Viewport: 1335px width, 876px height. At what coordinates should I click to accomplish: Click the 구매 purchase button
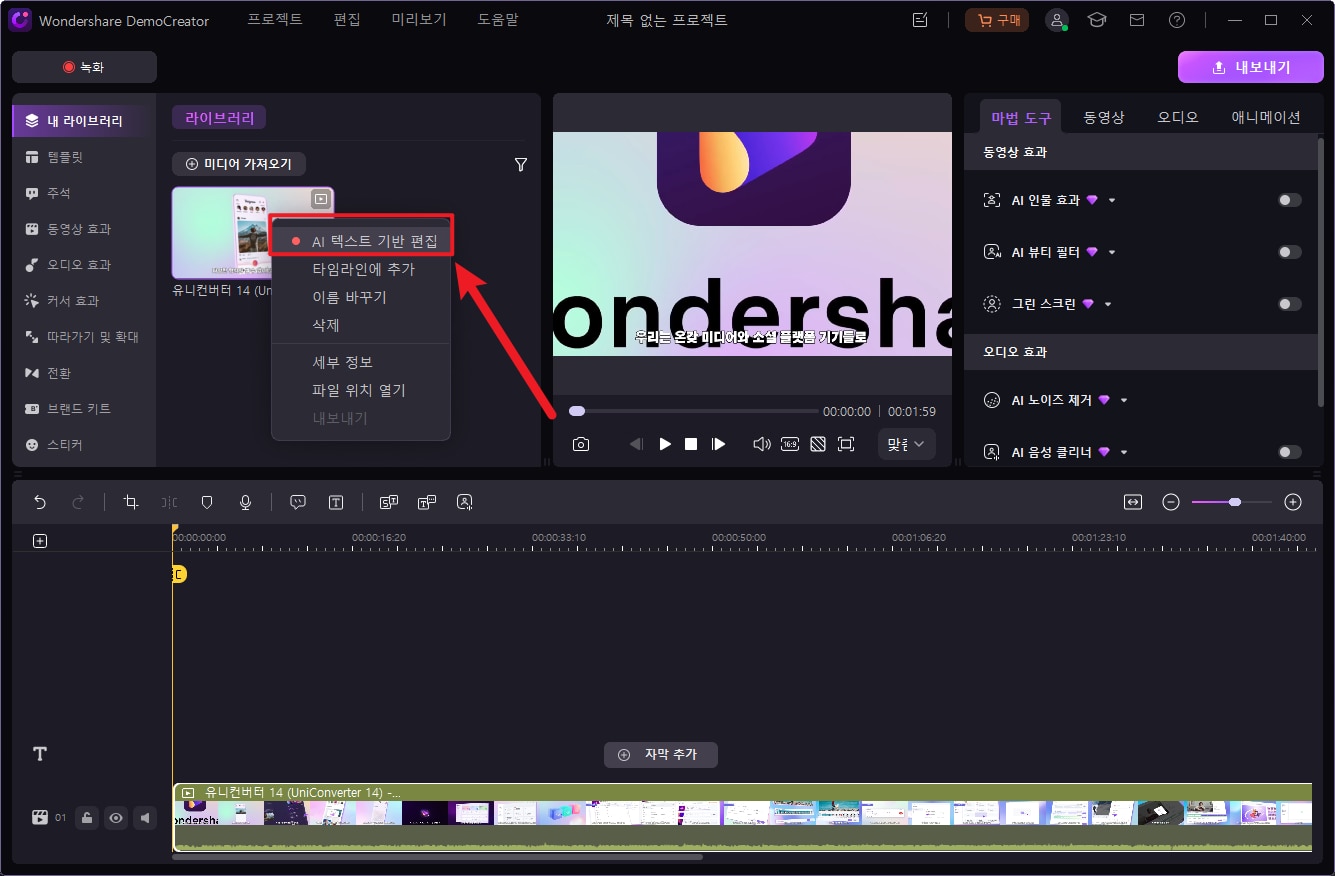tap(997, 20)
